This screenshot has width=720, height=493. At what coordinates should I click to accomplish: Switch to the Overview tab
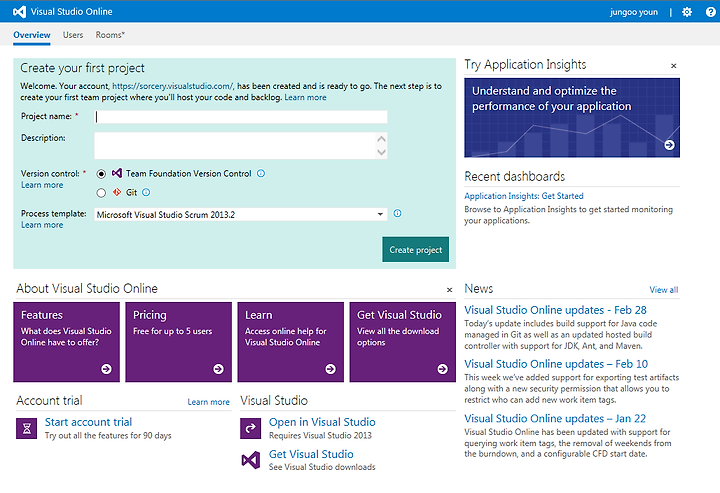(x=32, y=35)
